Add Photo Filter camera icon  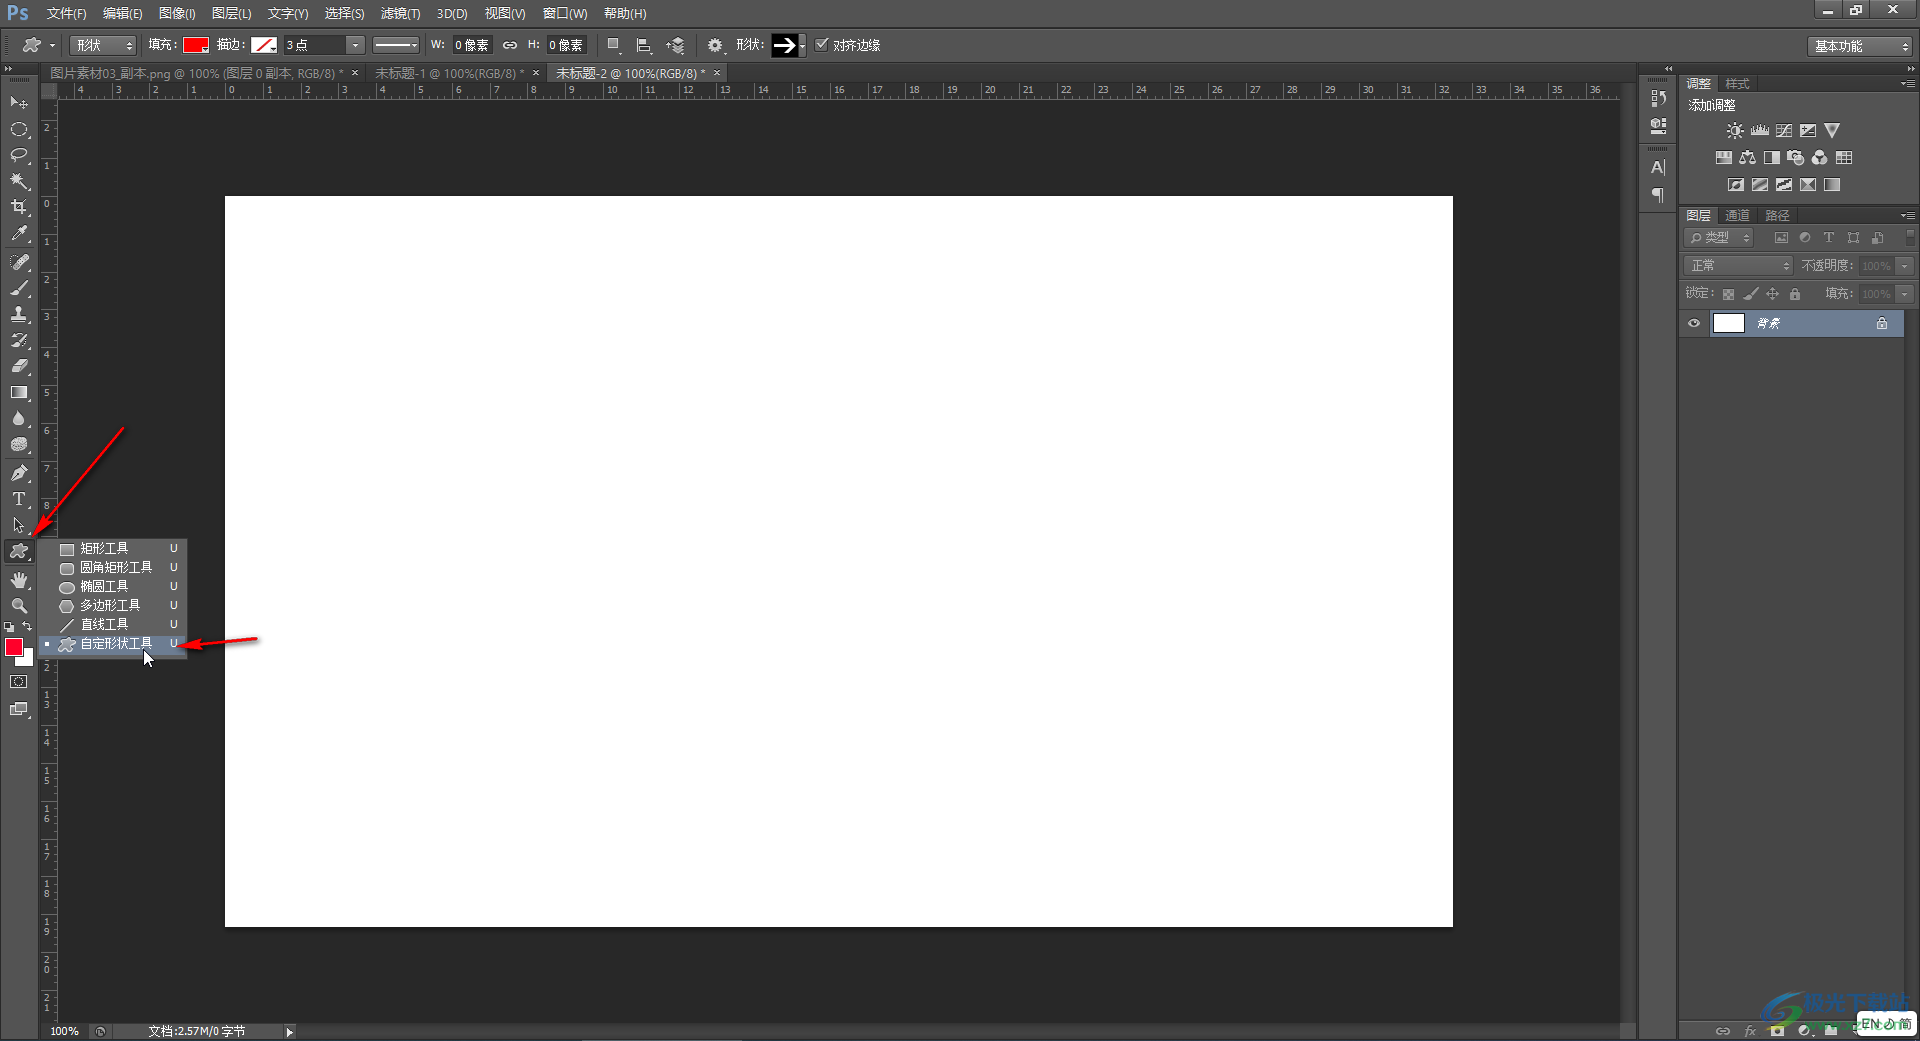point(1796,158)
